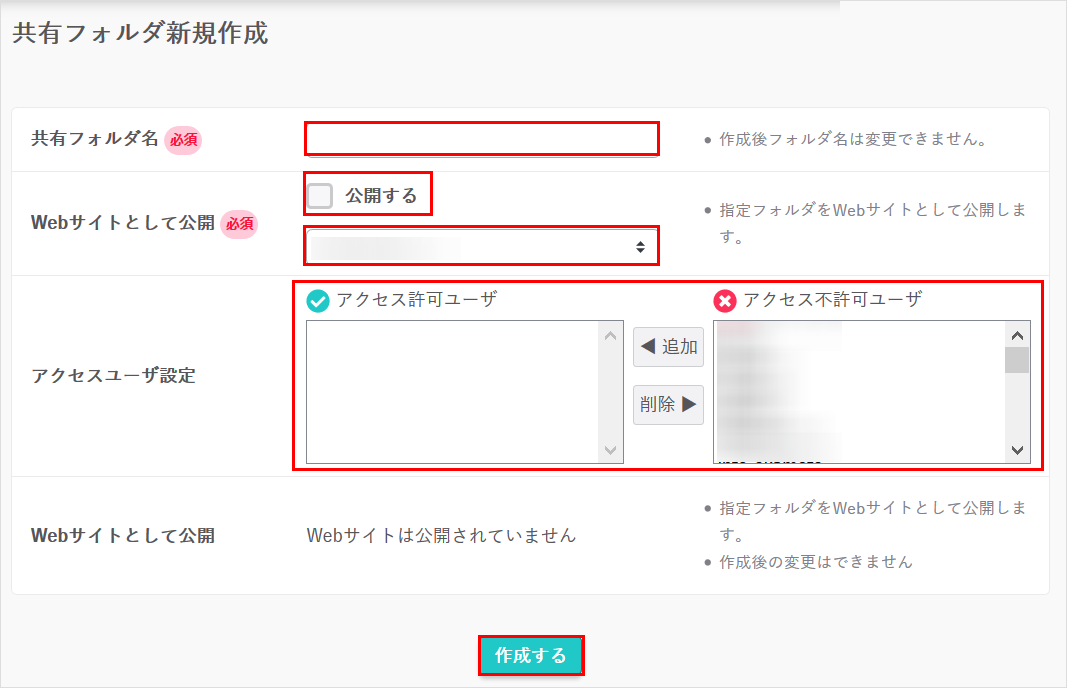This screenshot has width=1067, height=688.
Task: Click the arrows at the dropdown's right edge
Action: (640, 246)
